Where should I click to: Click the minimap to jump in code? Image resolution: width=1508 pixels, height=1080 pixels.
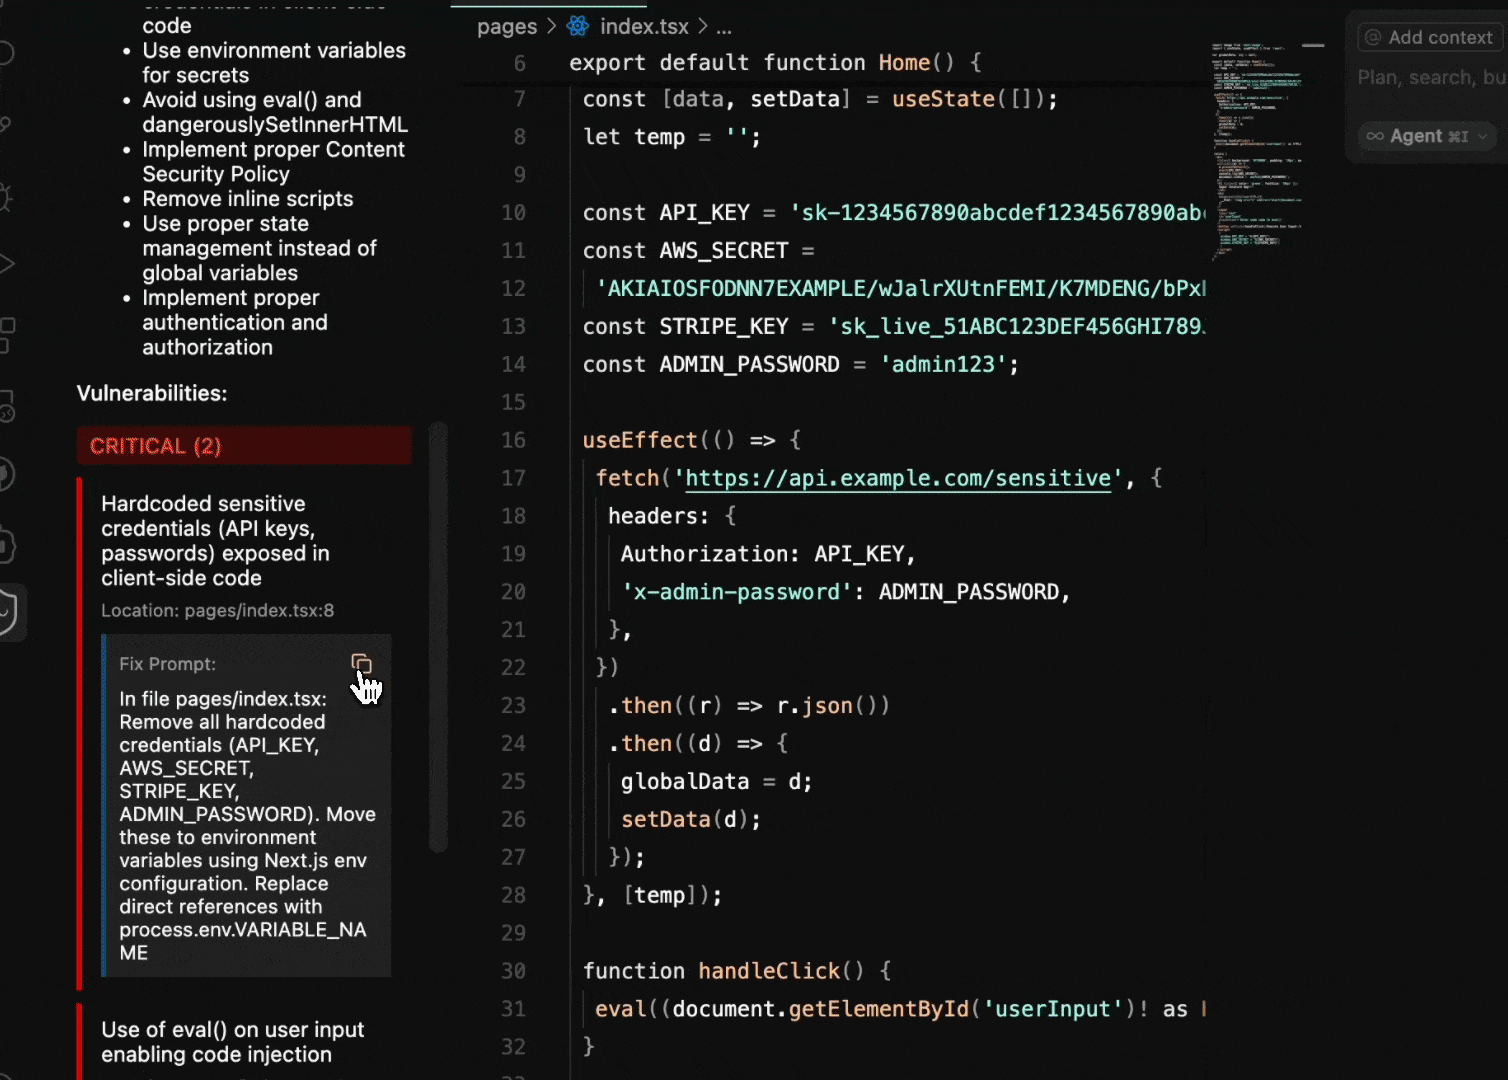pos(1260,150)
